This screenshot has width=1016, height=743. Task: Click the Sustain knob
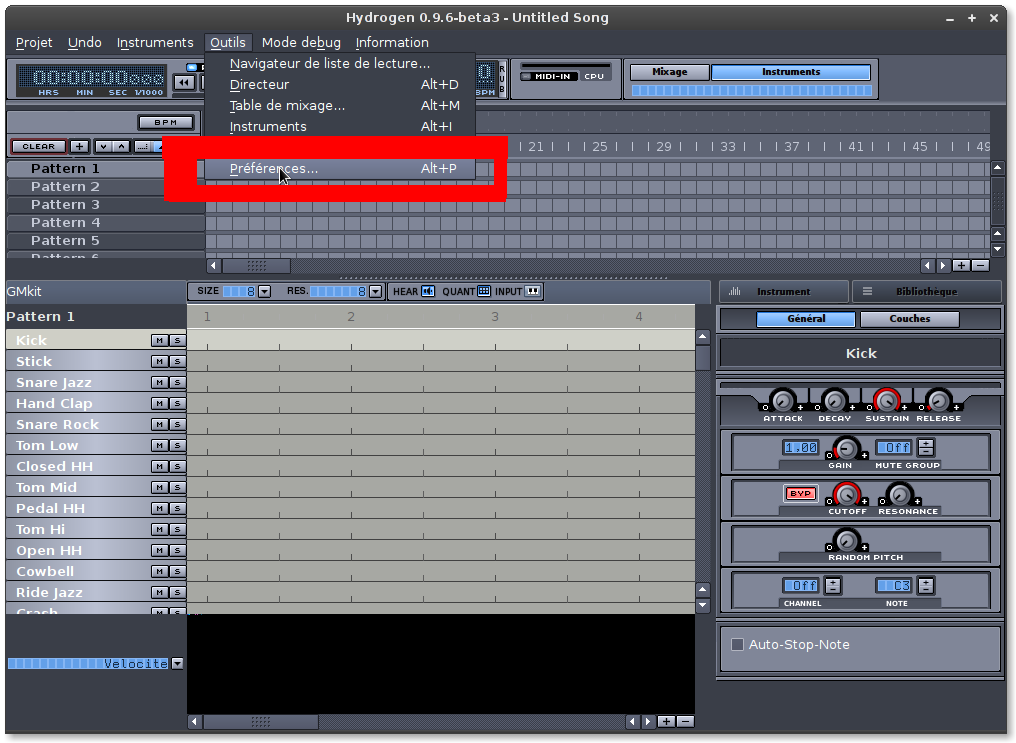[886, 401]
